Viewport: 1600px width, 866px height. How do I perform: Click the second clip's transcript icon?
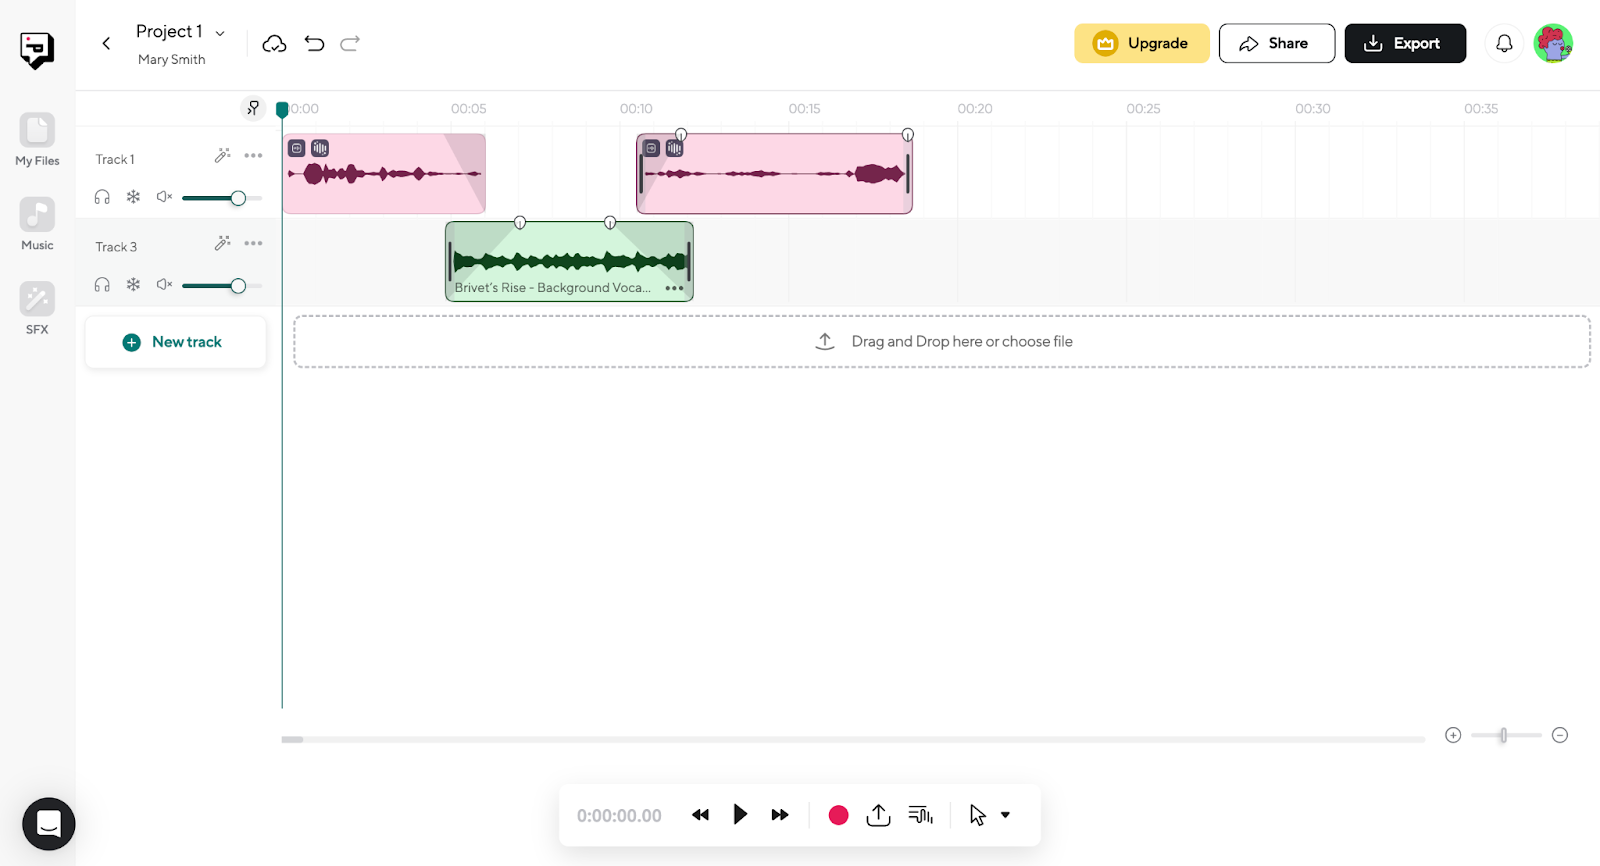pos(652,148)
